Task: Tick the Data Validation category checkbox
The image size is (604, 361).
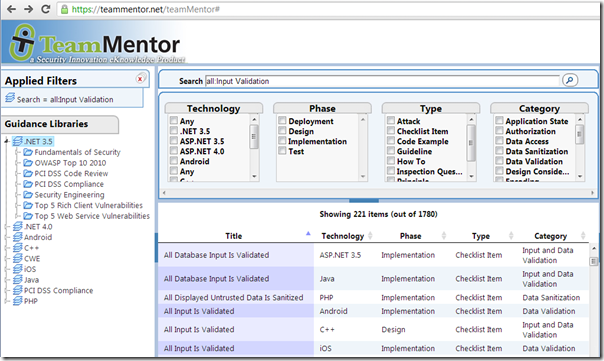Action: coord(500,161)
